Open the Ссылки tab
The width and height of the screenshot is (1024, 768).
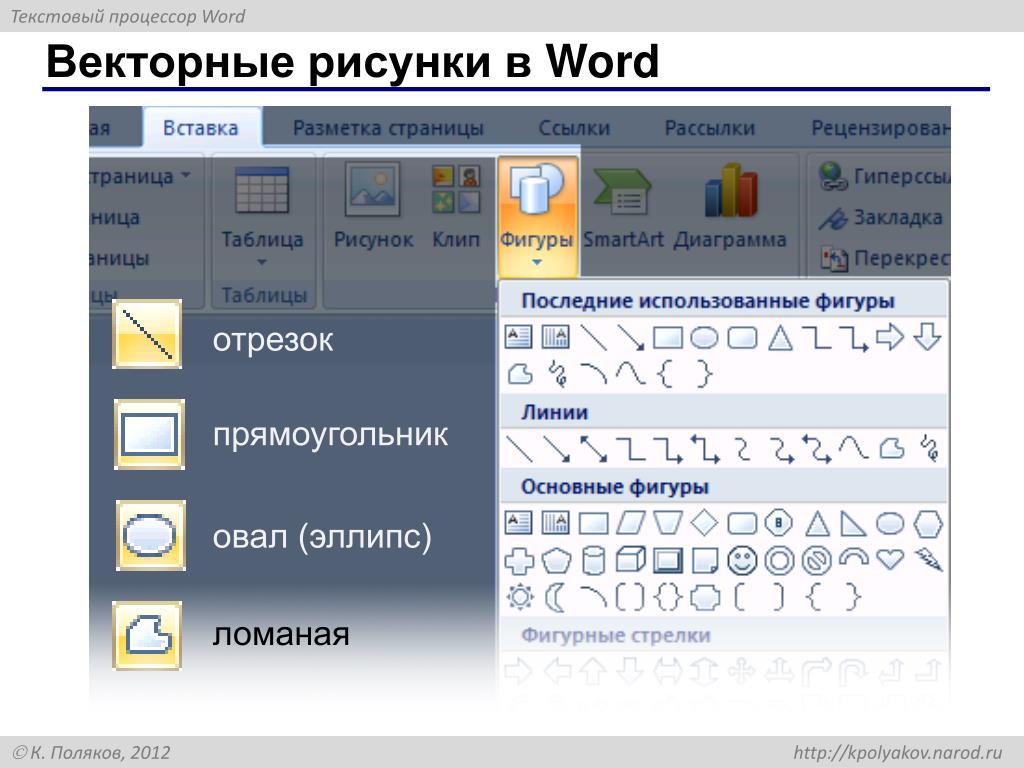coord(574,128)
